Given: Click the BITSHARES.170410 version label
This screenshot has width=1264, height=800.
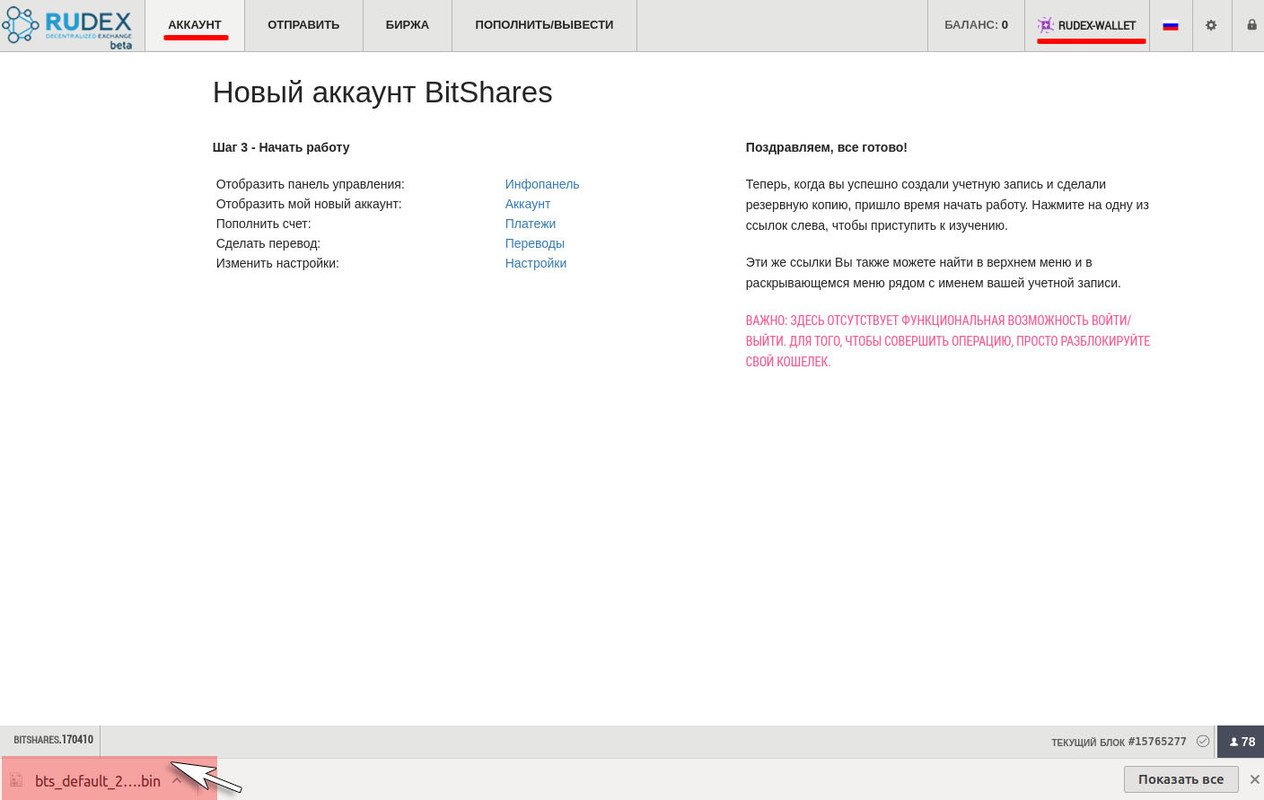Looking at the screenshot, I should pos(53,740).
